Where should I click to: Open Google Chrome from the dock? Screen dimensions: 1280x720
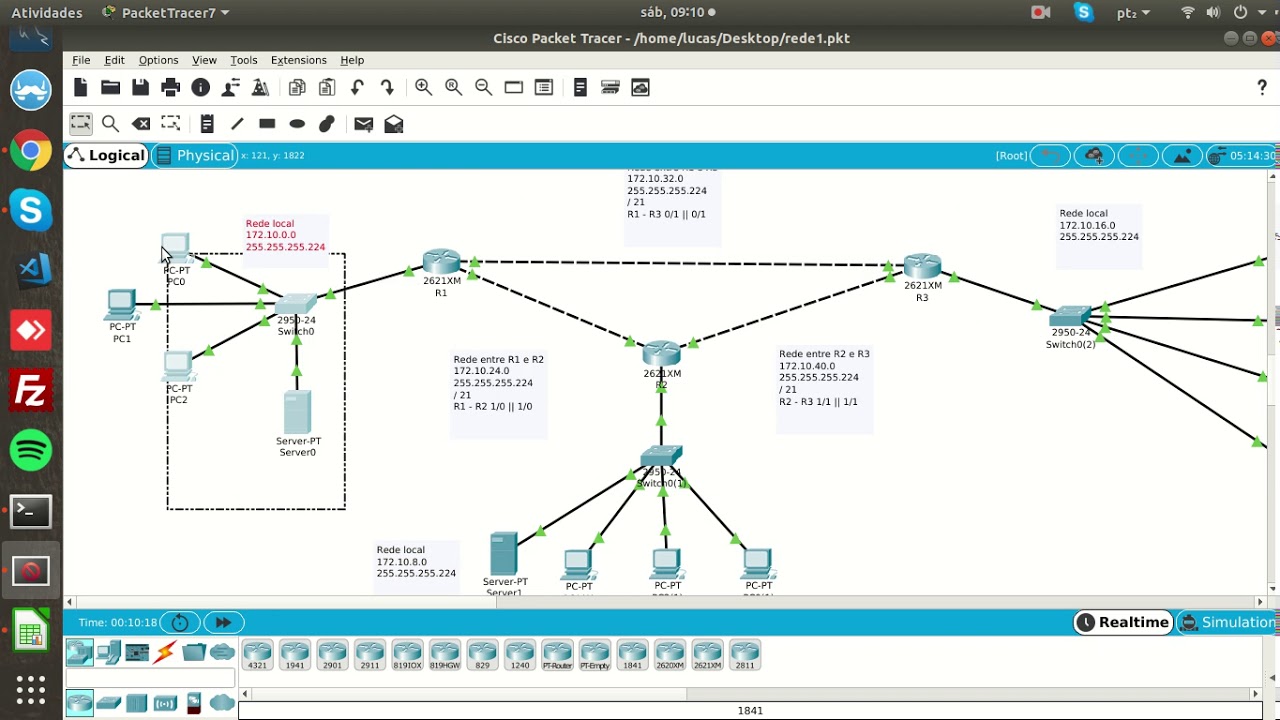point(31,152)
